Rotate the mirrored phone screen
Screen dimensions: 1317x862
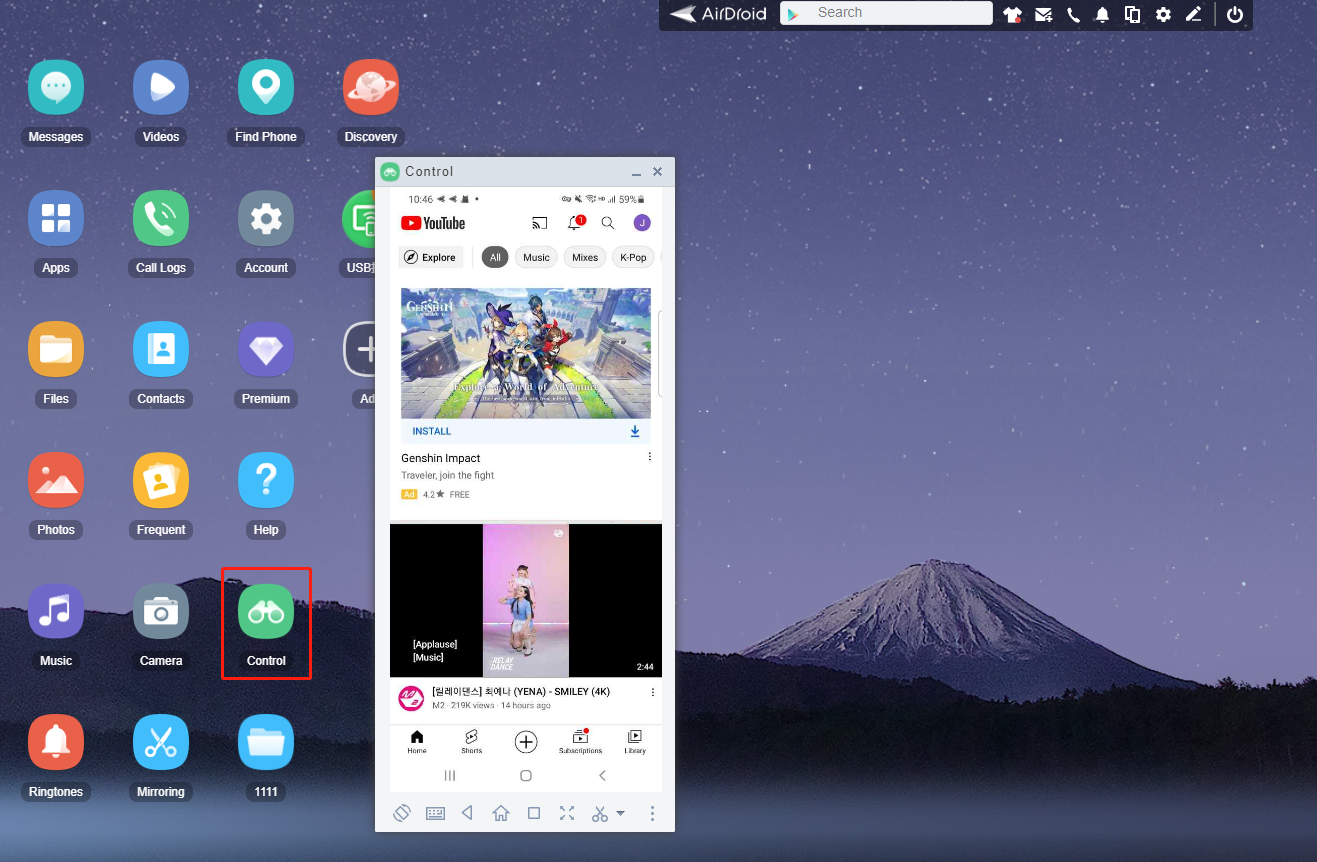click(402, 813)
